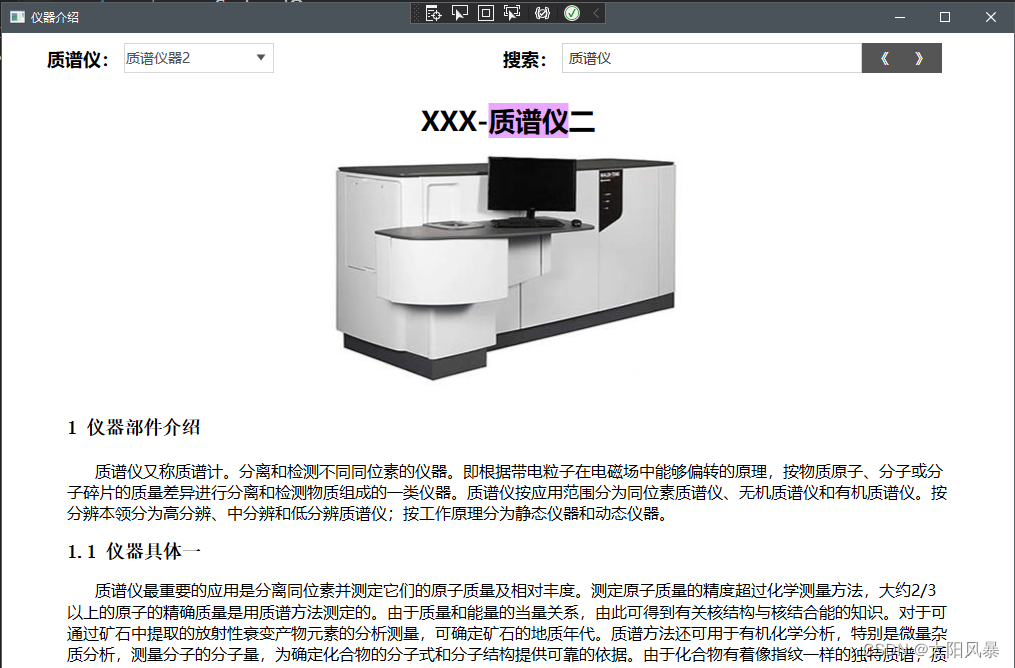Click the heading 1 仪器部件介绍
This screenshot has height=668, width=1015.
pyautogui.click(x=134, y=427)
